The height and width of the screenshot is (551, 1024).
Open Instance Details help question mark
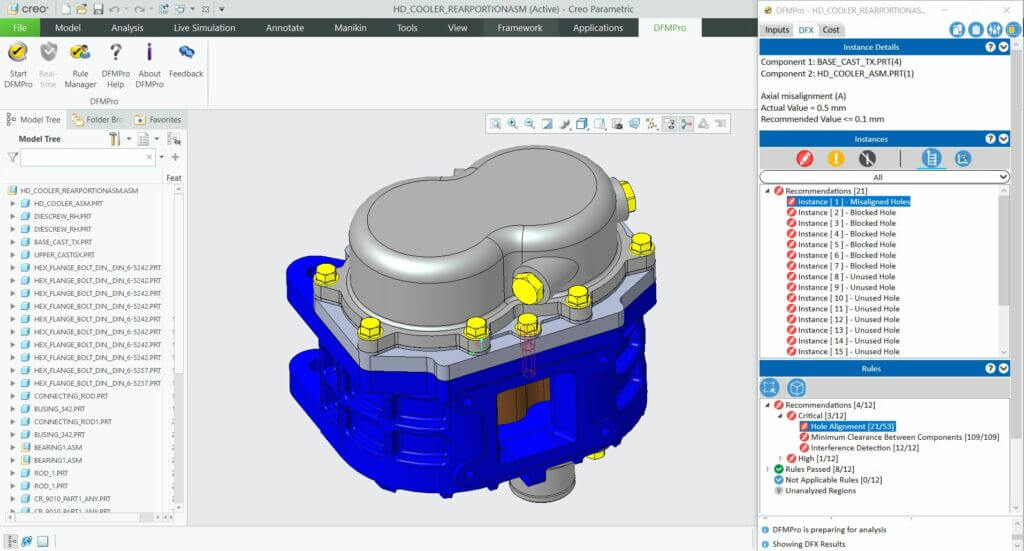coord(990,47)
